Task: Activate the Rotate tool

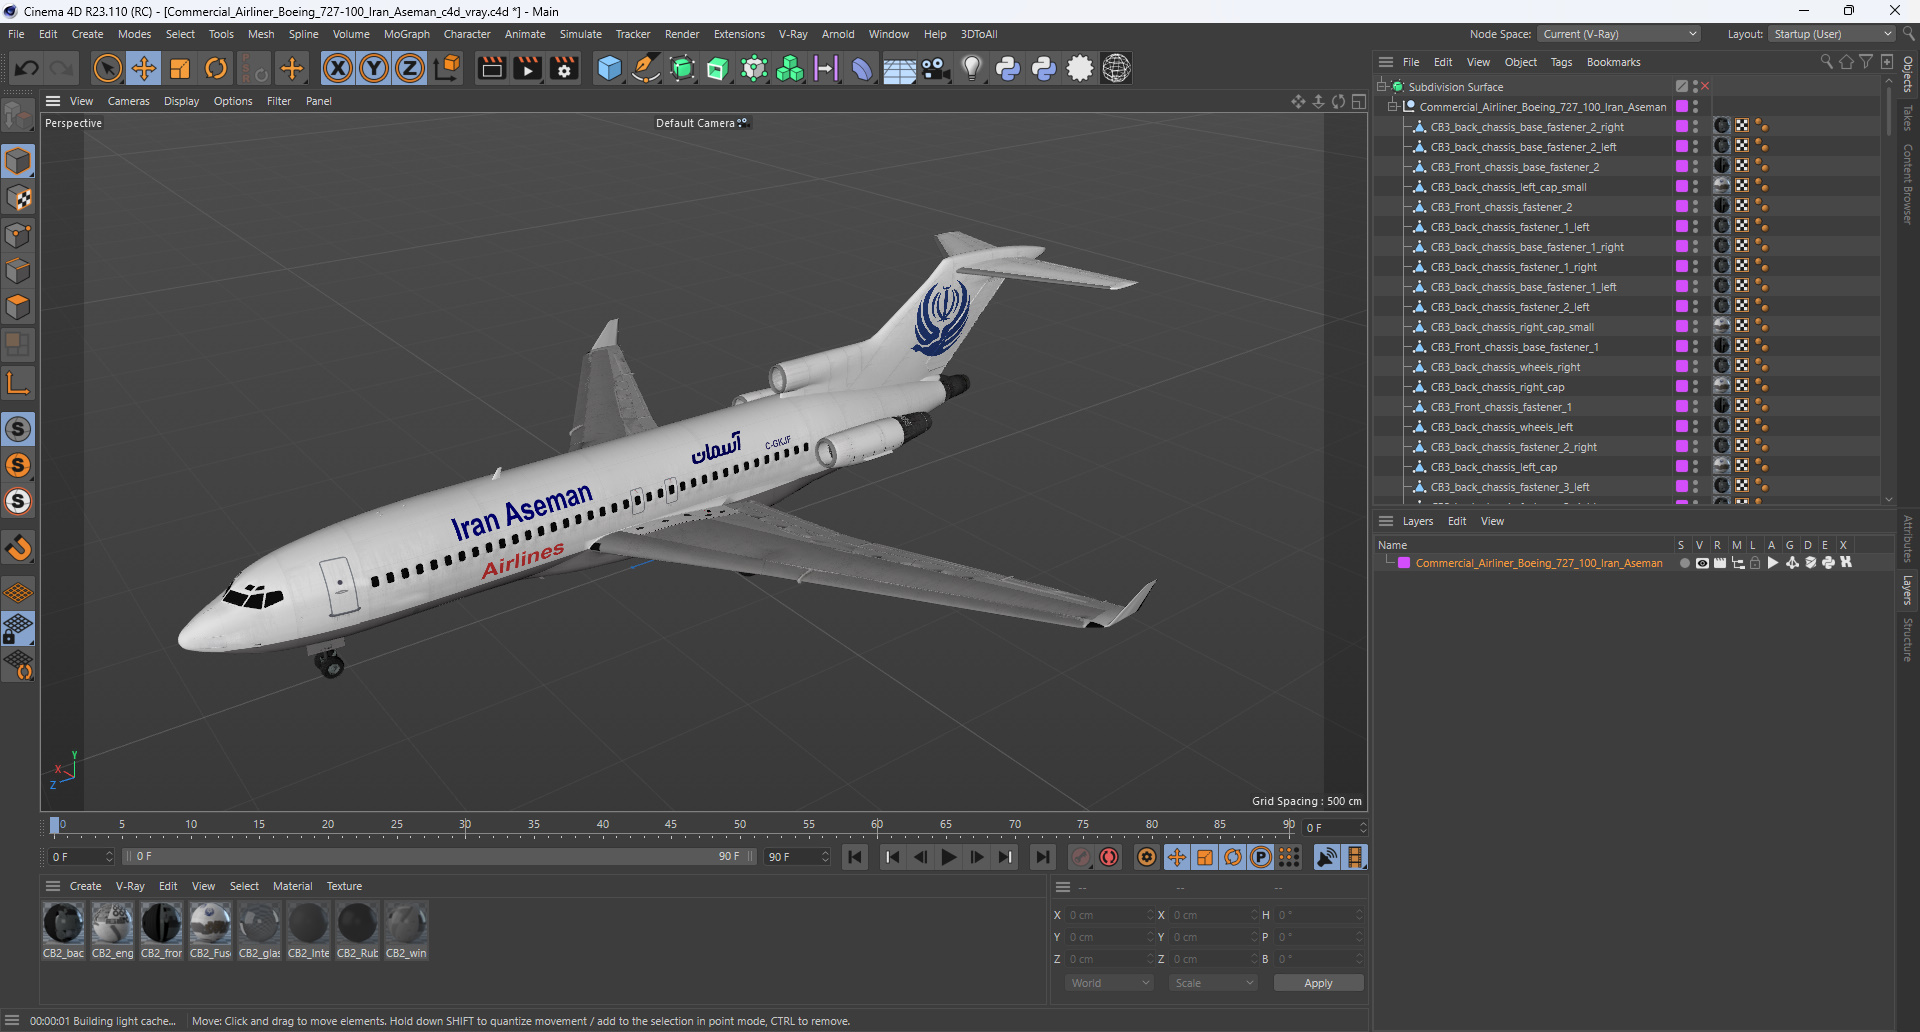Action: (x=216, y=68)
